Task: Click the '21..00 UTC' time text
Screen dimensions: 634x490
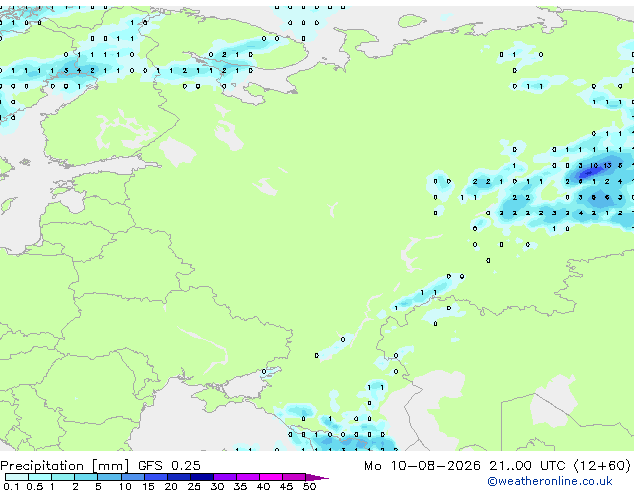Action: pos(527,466)
